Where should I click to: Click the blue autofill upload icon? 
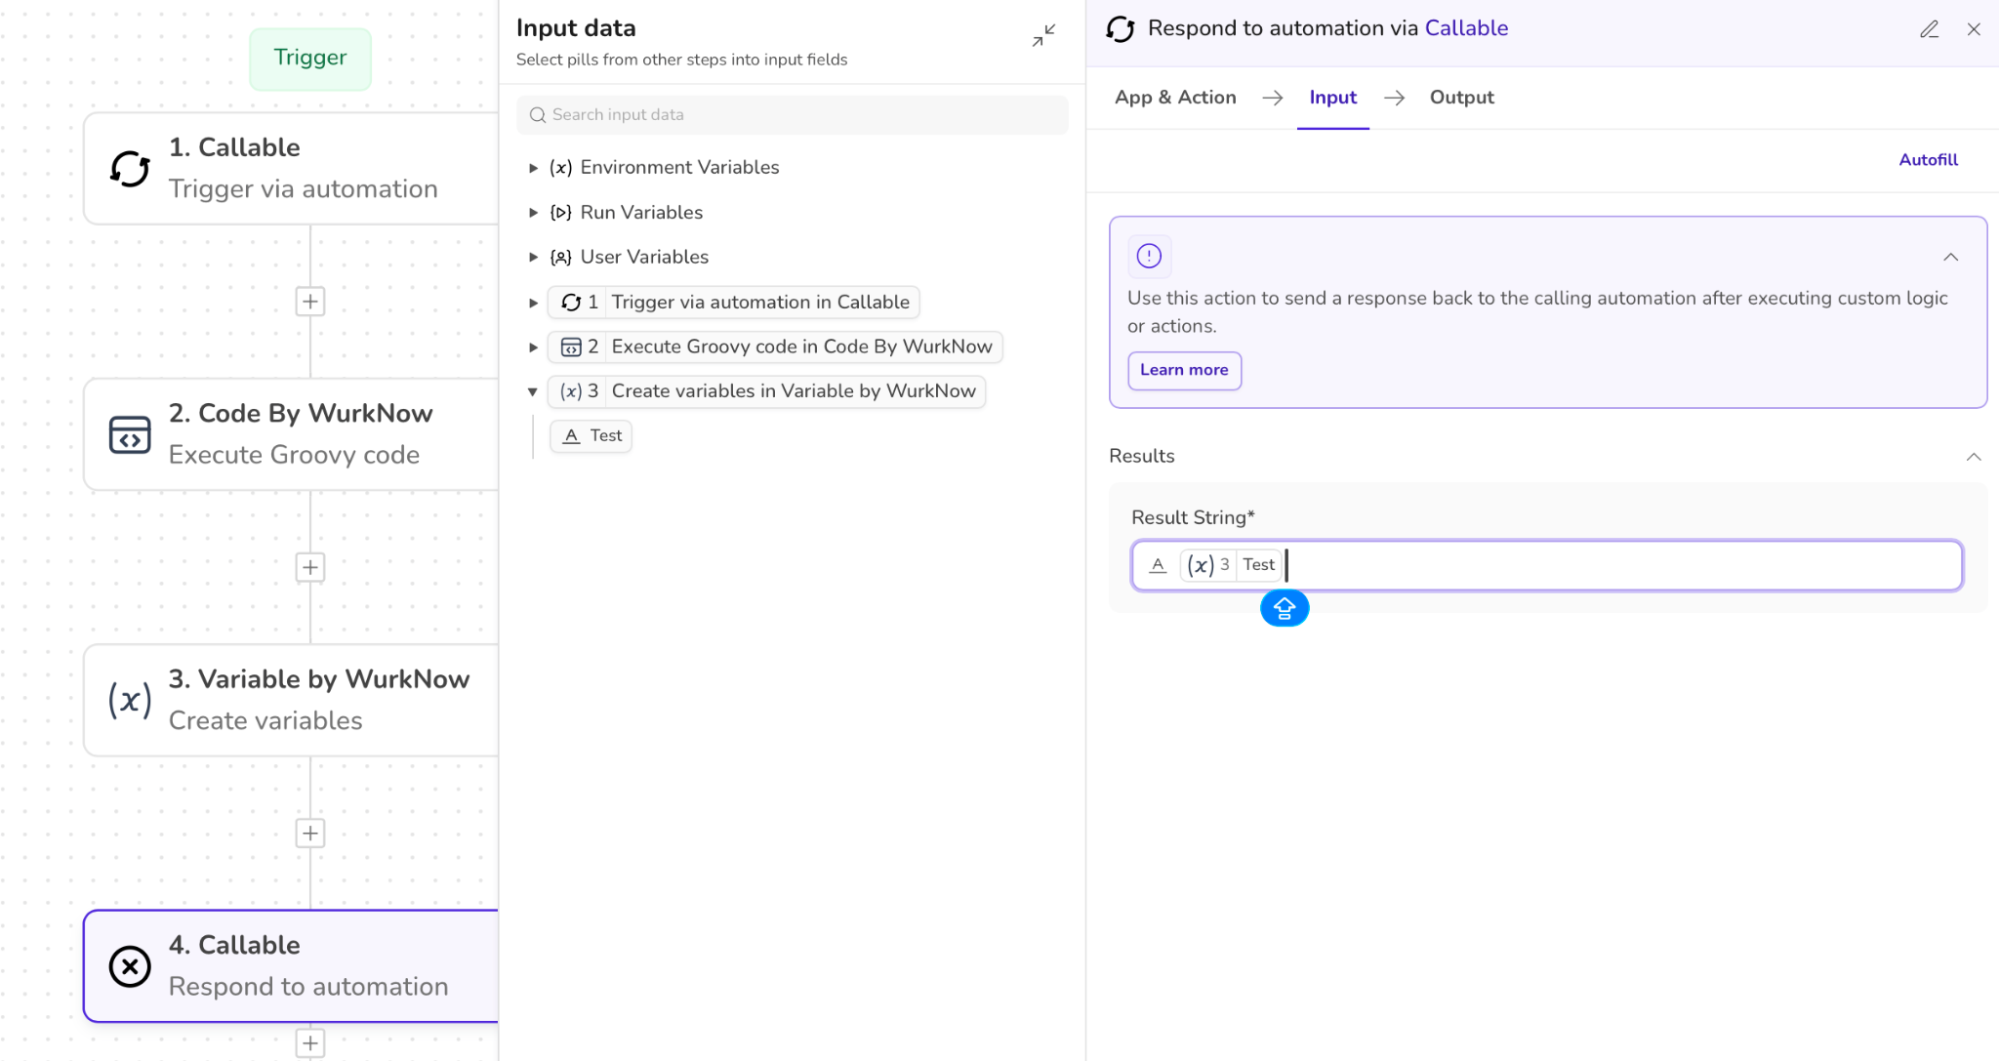pos(1284,608)
